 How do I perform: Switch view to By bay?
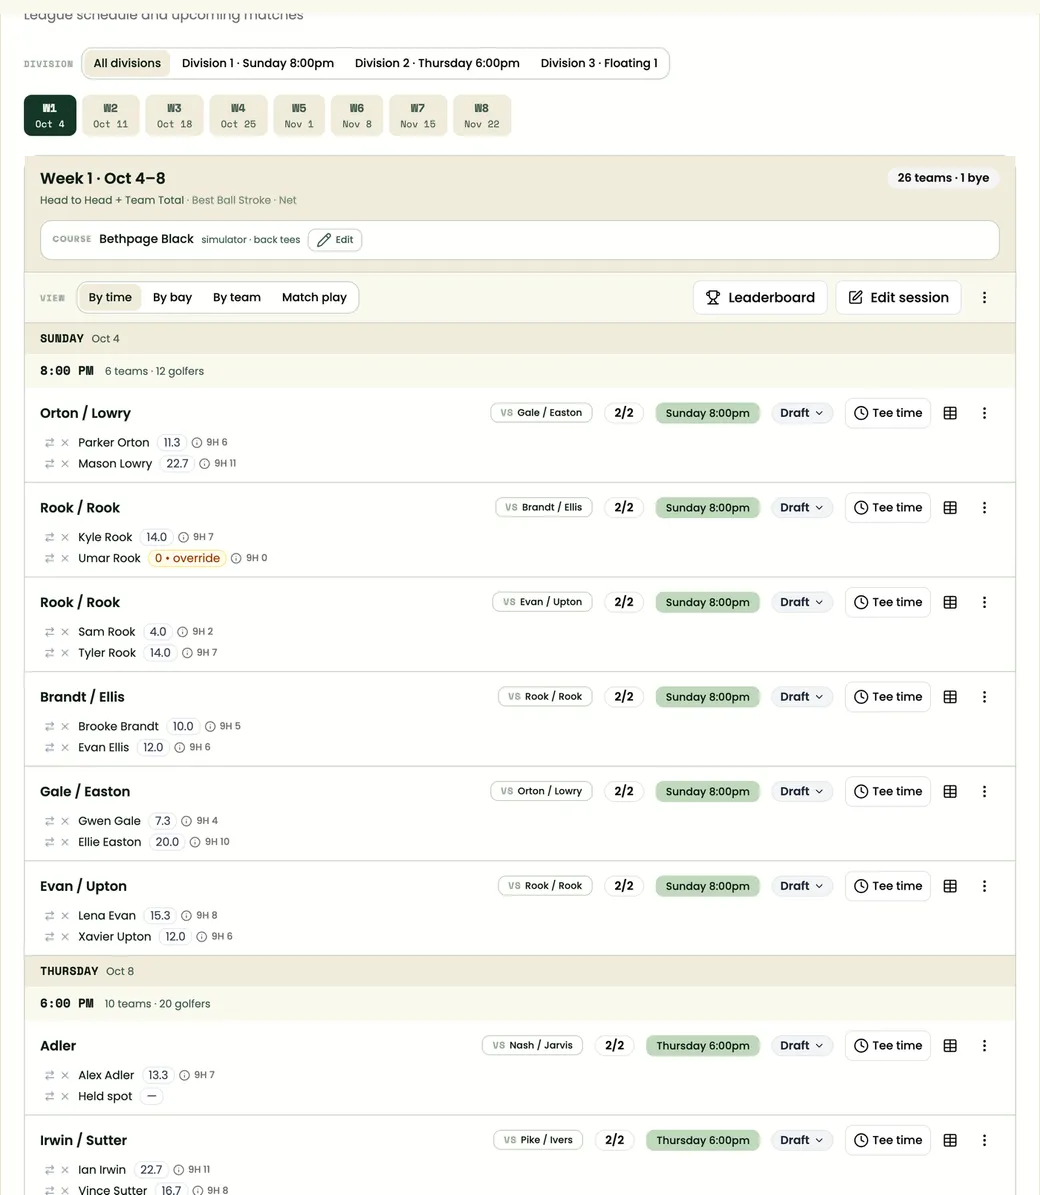[172, 297]
